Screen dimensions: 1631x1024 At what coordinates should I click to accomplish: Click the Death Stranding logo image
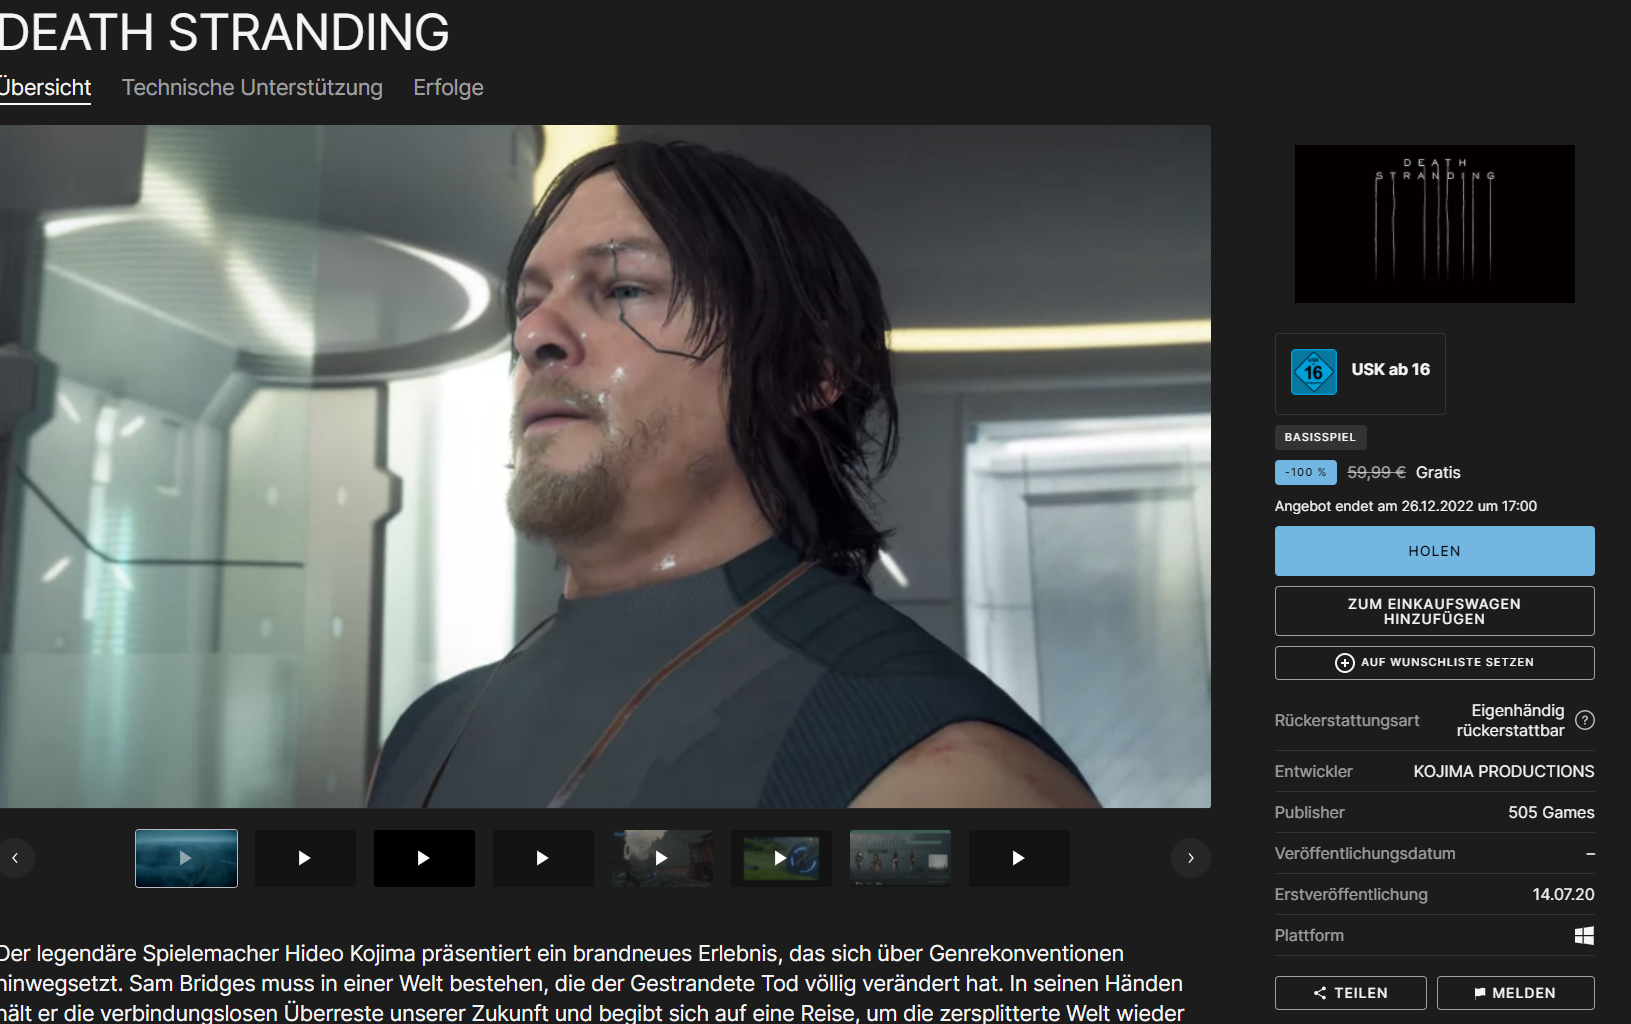1434,224
